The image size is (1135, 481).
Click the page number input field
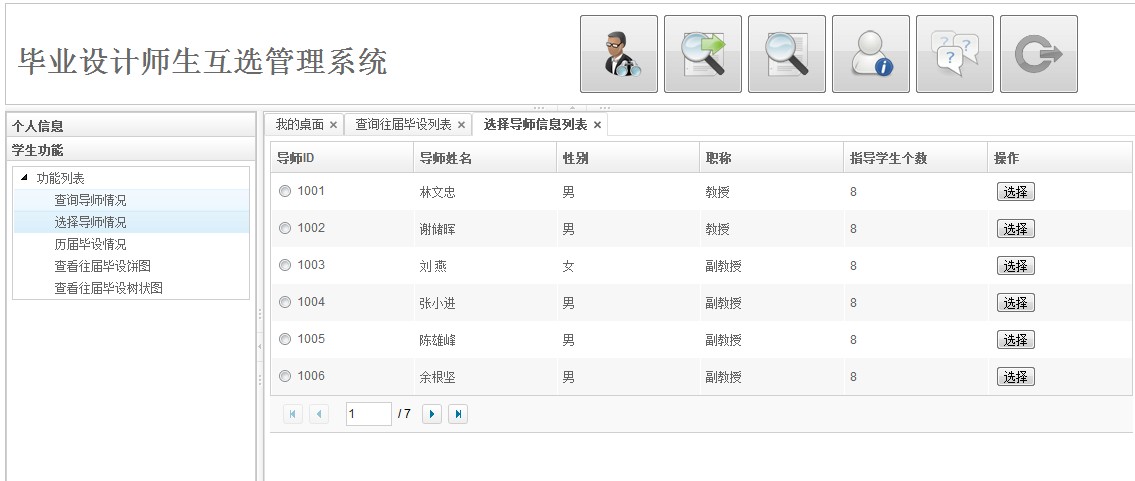(368, 414)
